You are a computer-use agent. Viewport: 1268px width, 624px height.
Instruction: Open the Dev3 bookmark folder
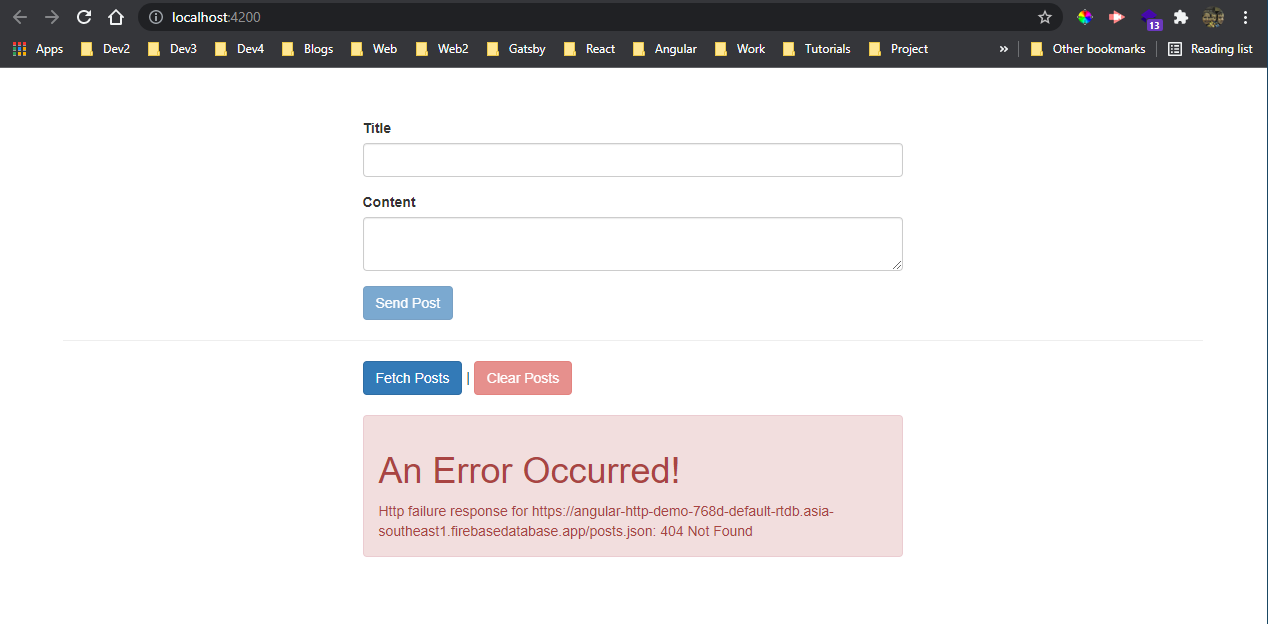point(171,48)
